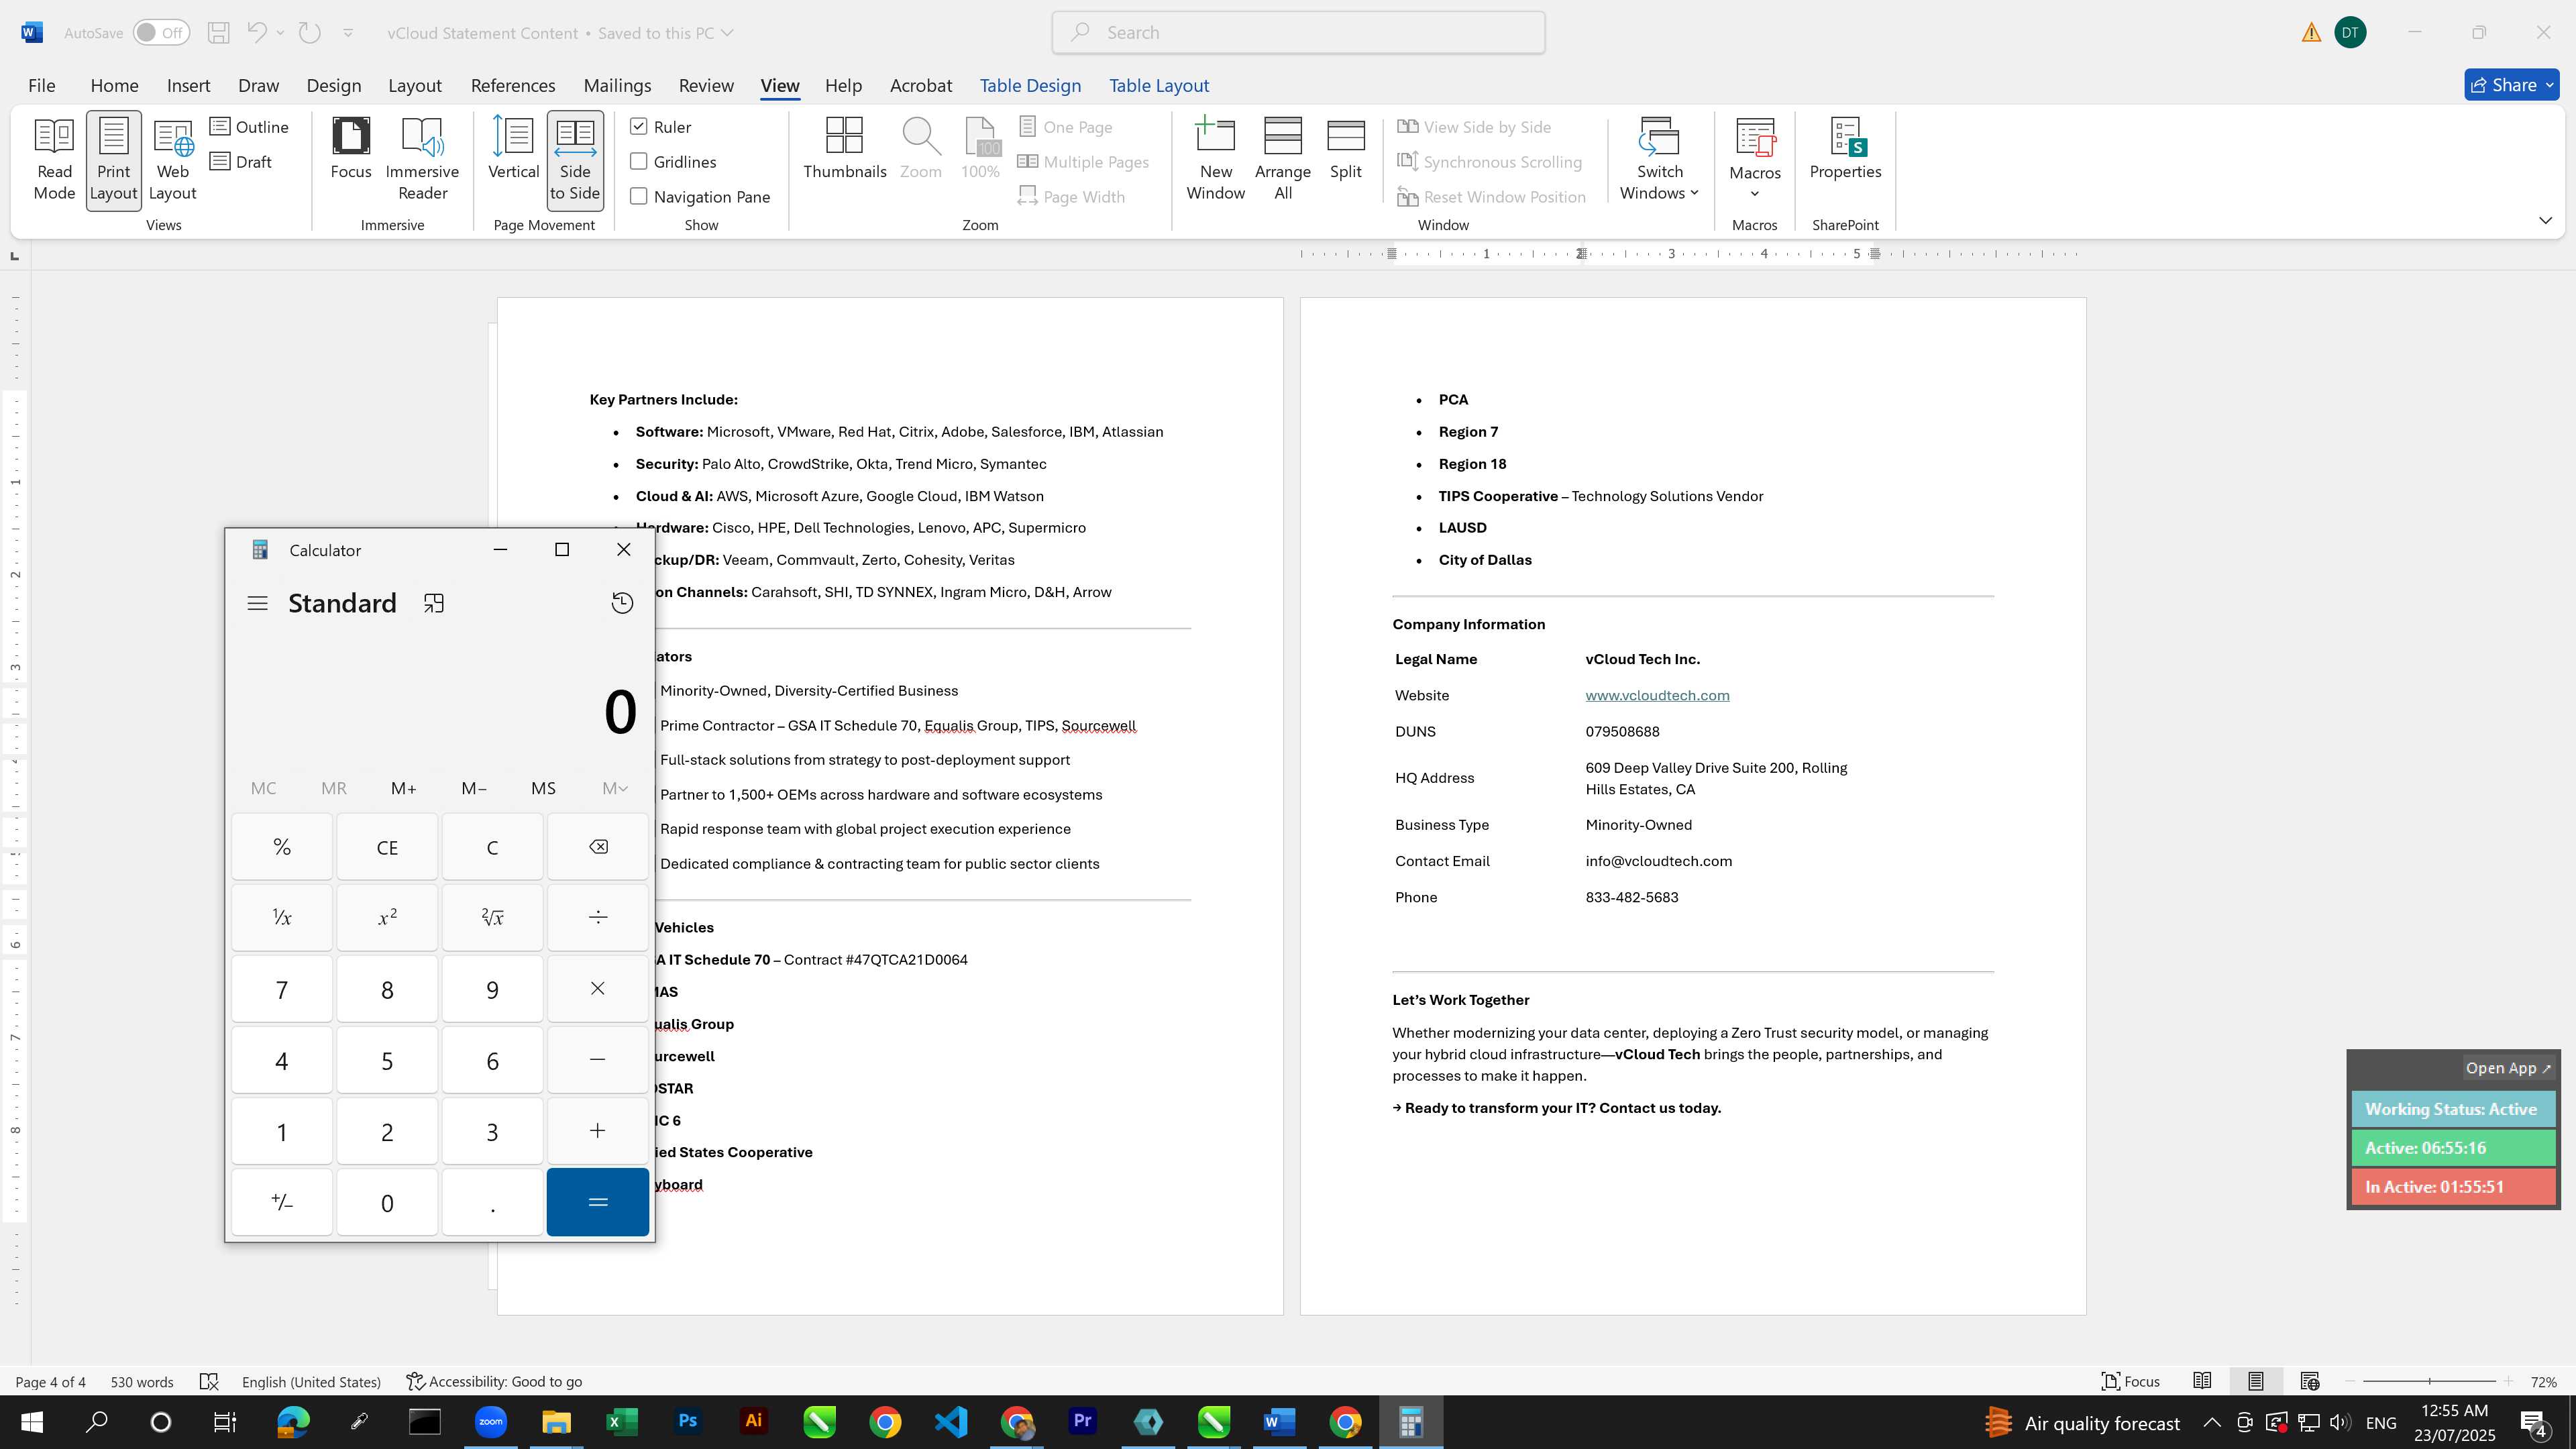Open the Table Design tab

click(x=1030, y=86)
